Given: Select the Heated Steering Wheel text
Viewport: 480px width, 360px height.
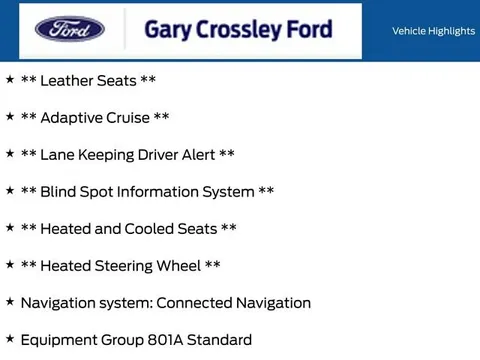Looking at the screenshot, I should click(x=121, y=266).
